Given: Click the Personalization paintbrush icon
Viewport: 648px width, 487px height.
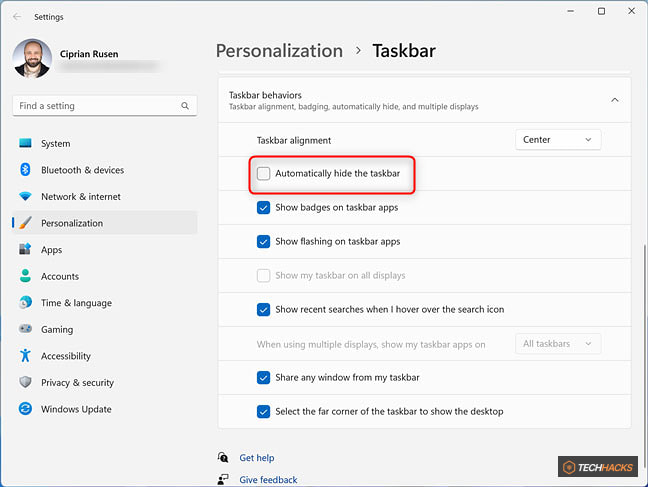Looking at the screenshot, I should (x=25, y=223).
